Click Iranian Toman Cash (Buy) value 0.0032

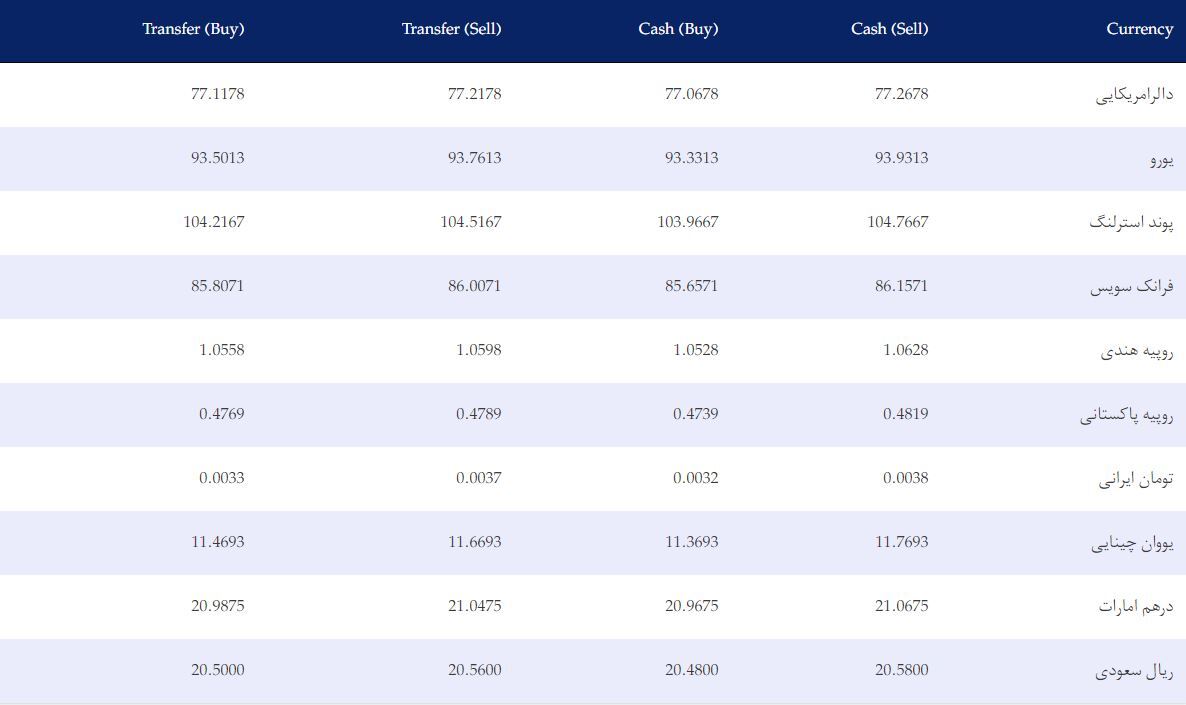pyautogui.click(x=696, y=477)
